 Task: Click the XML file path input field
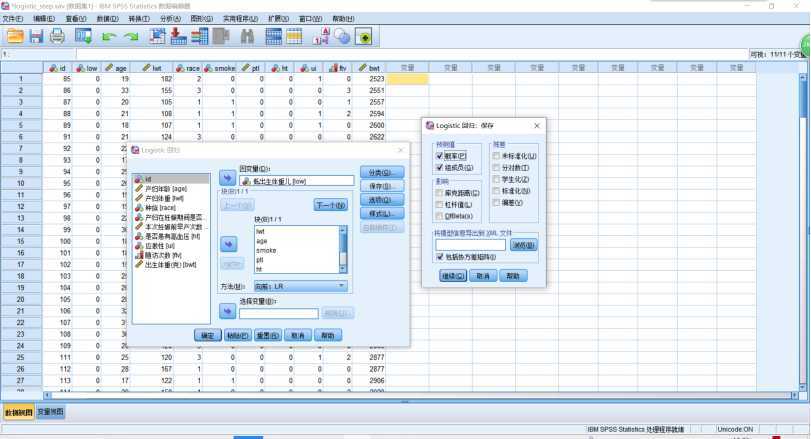point(471,244)
